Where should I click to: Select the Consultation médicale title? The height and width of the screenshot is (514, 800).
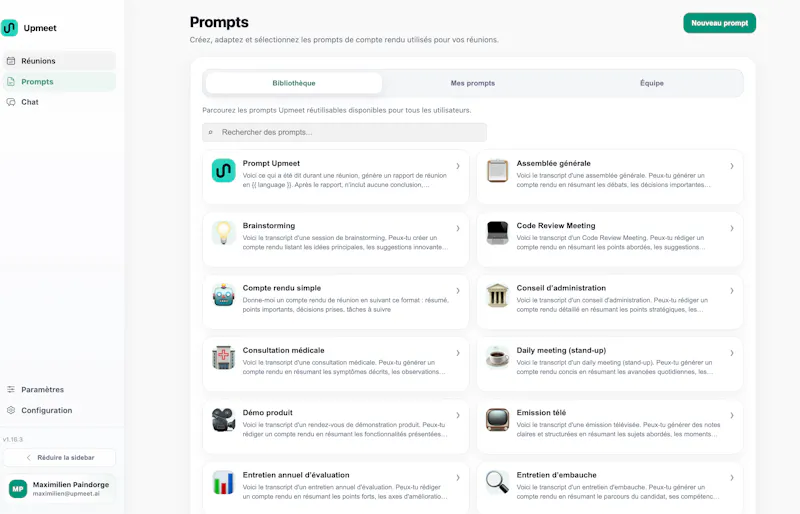[x=284, y=350]
